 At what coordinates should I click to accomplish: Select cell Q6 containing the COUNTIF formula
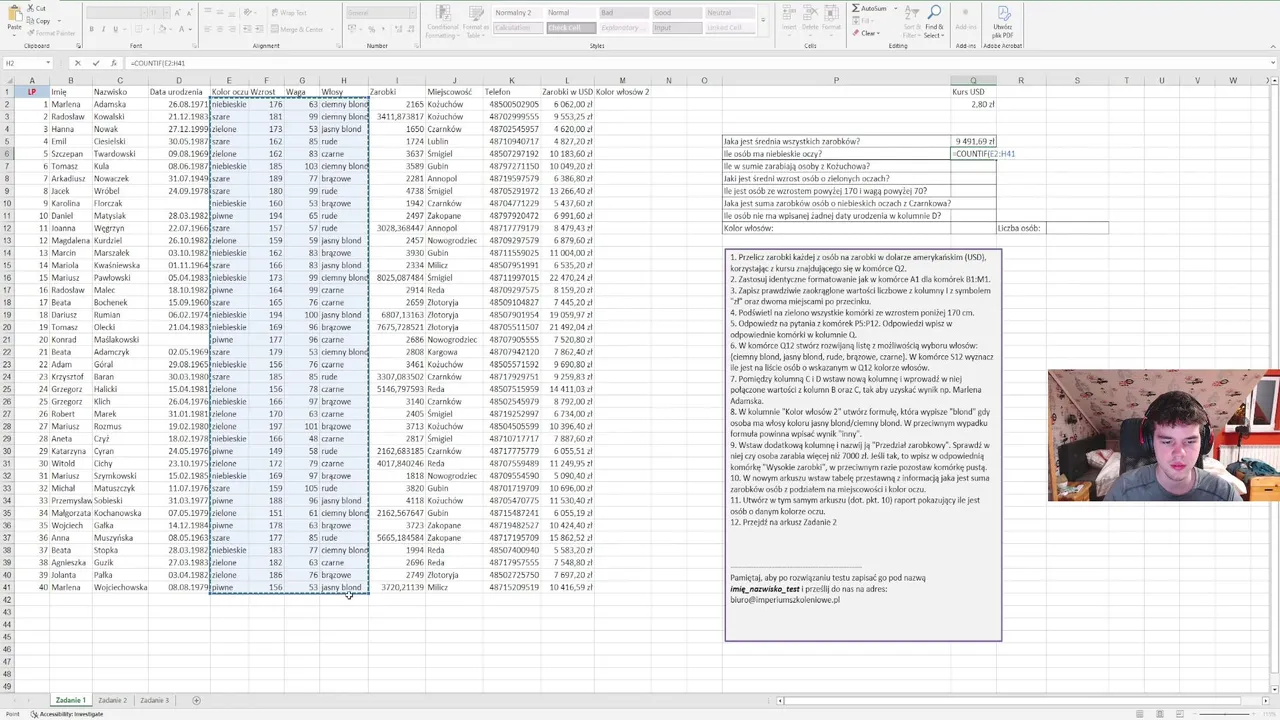click(x=972, y=154)
